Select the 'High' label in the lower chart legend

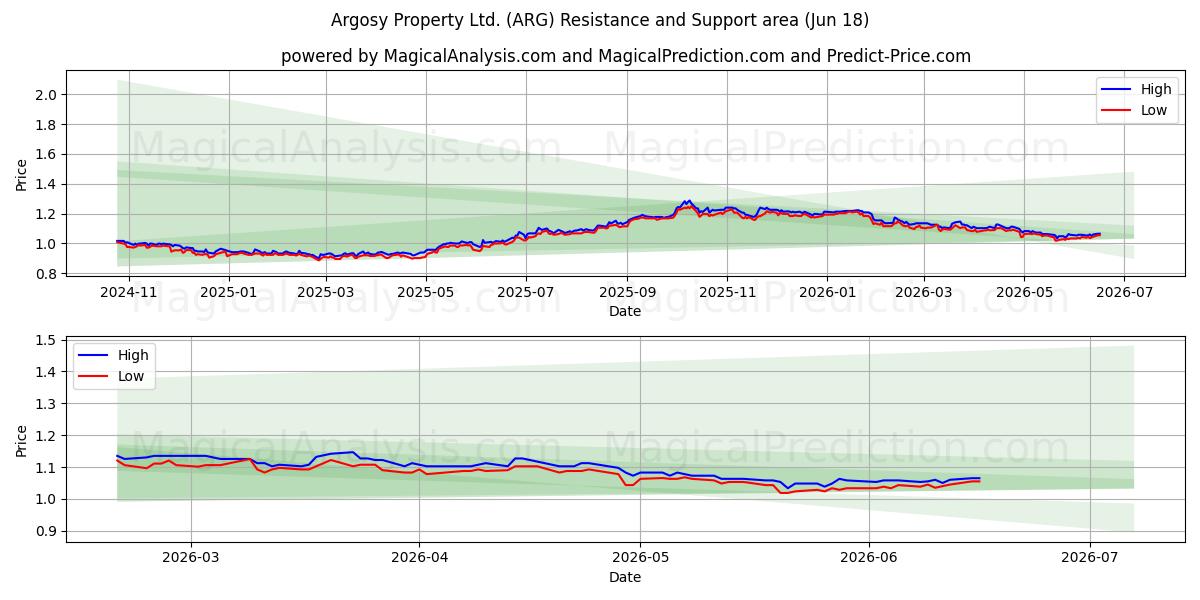click(132, 355)
